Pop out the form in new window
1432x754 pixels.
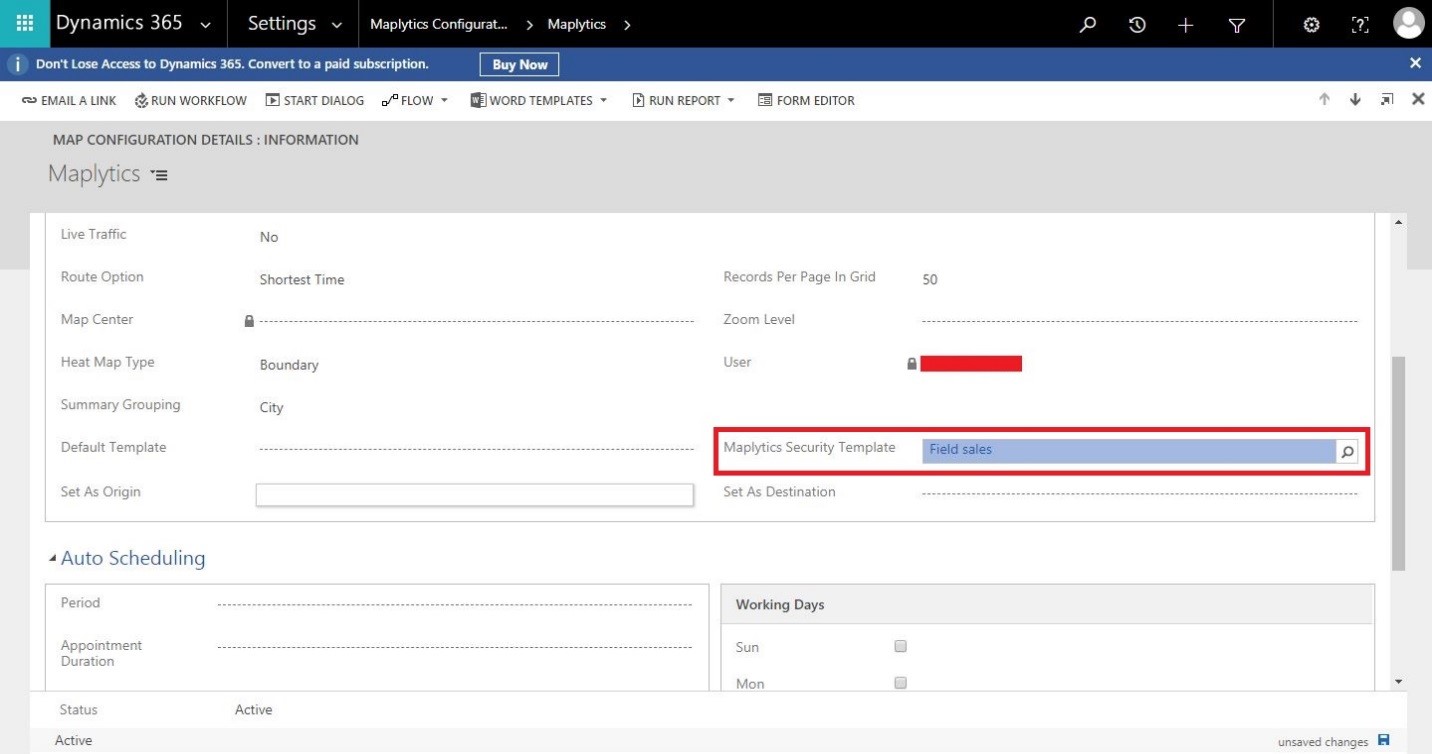tap(1387, 99)
